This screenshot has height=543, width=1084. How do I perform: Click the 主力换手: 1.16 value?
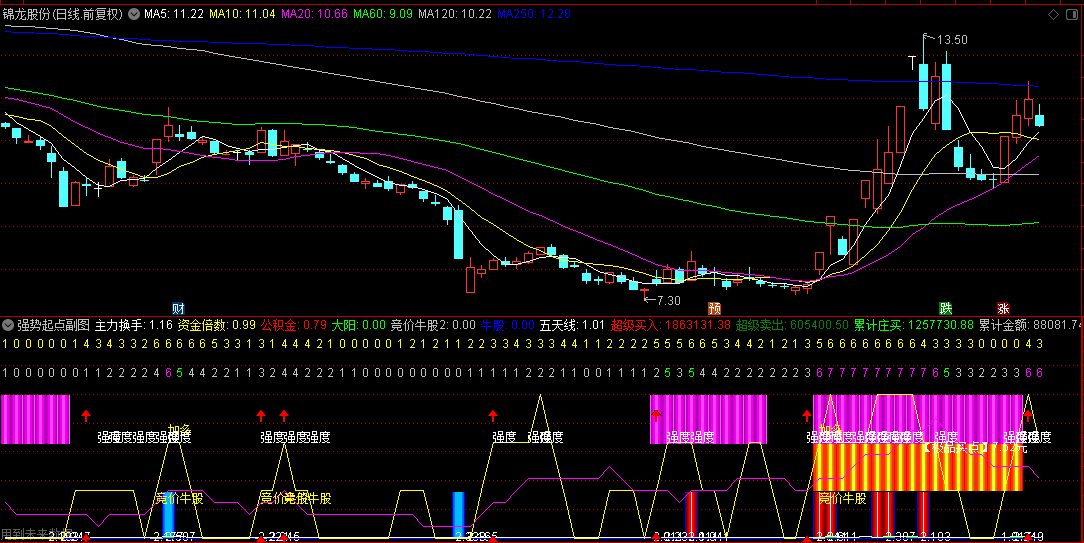(x=133, y=324)
